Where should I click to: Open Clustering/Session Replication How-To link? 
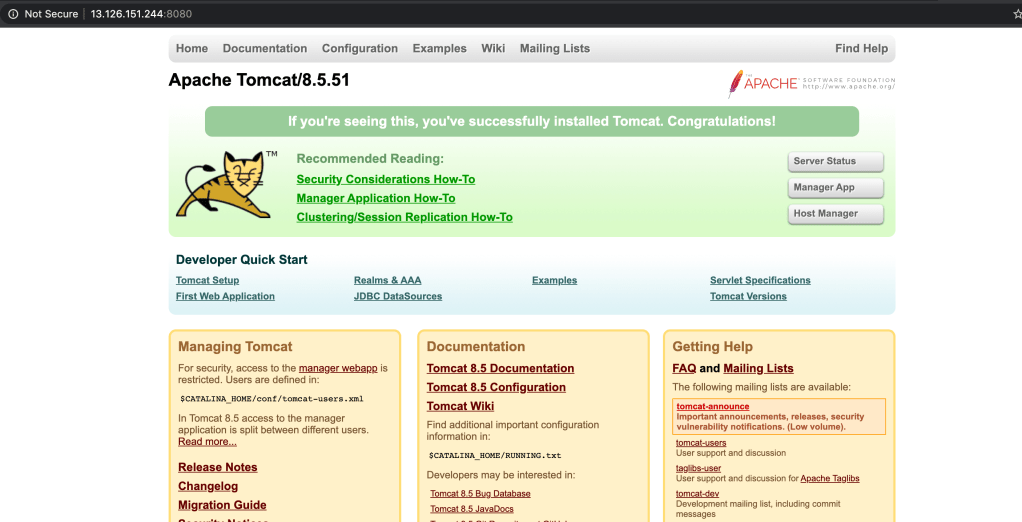pos(404,218)
